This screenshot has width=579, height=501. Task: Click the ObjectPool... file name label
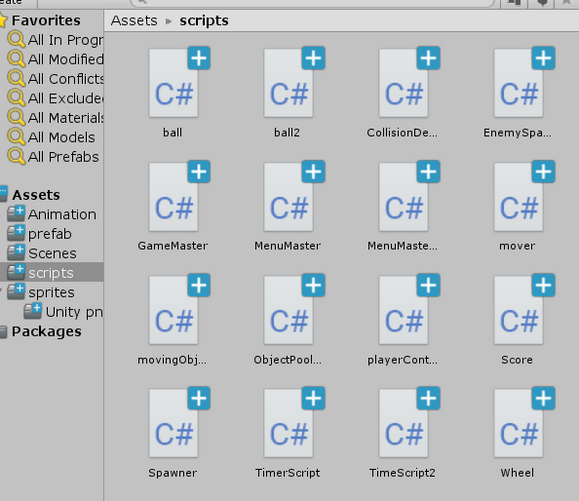[x=287, y=360]
